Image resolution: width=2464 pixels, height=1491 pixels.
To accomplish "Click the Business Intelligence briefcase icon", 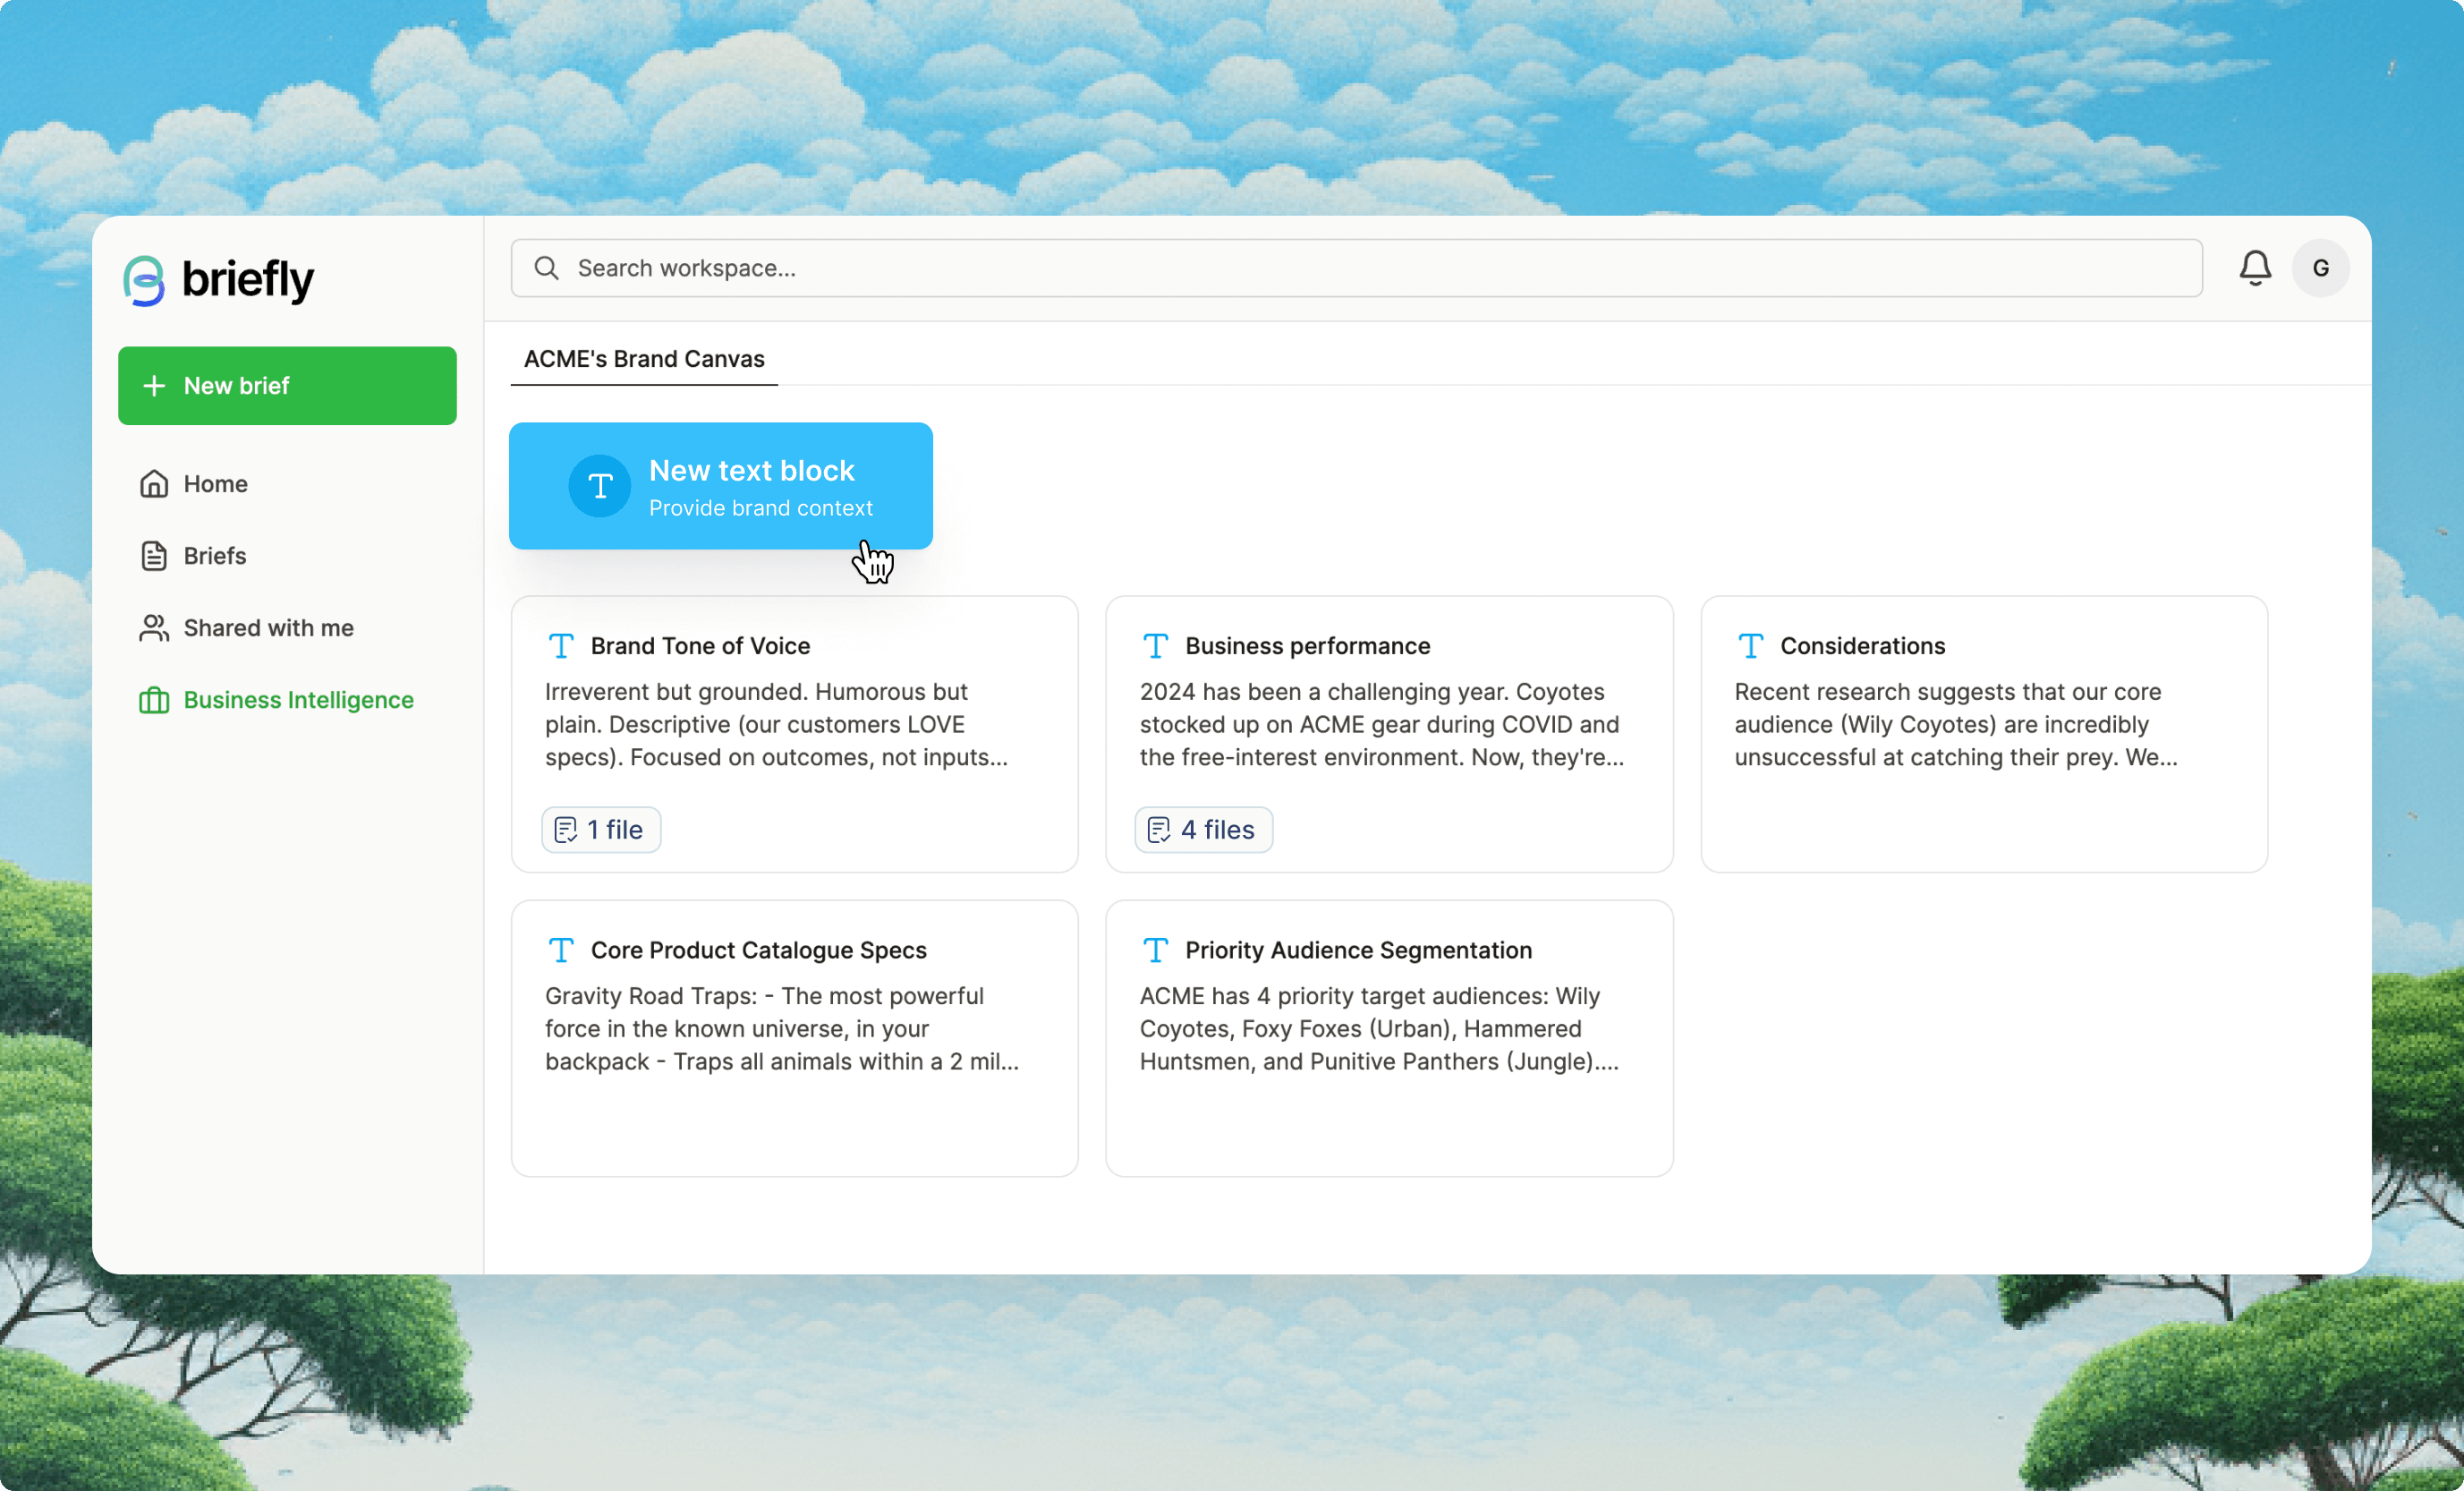I will 153,700.
